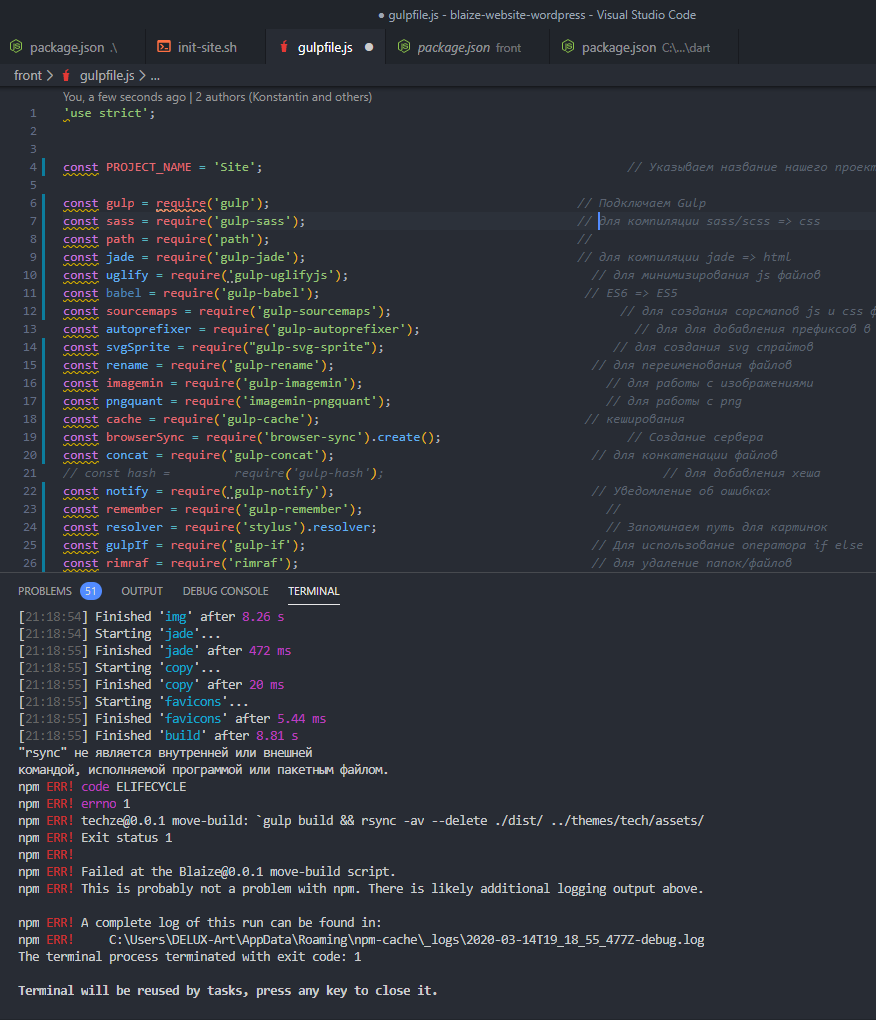Click the 'use strict' string on line 1
Viewport: 876px width, 1020px height.
[106, 113]
